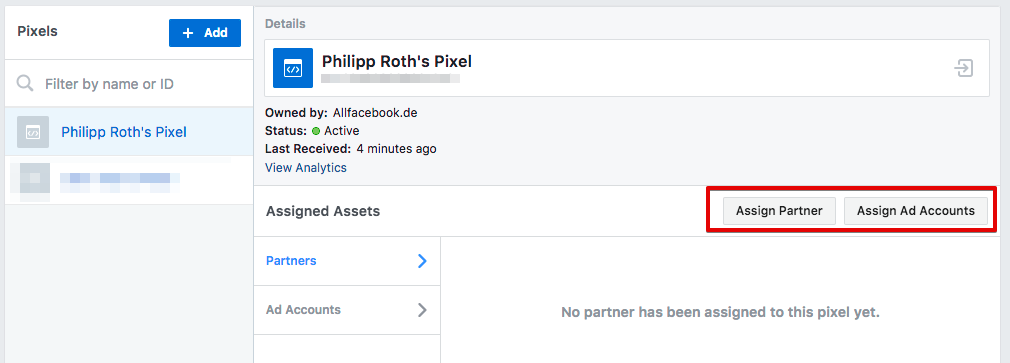This screenshot has width=1010, height=363.
Task: Open pixel via the exit arrow icon
Action: [964, 68]
